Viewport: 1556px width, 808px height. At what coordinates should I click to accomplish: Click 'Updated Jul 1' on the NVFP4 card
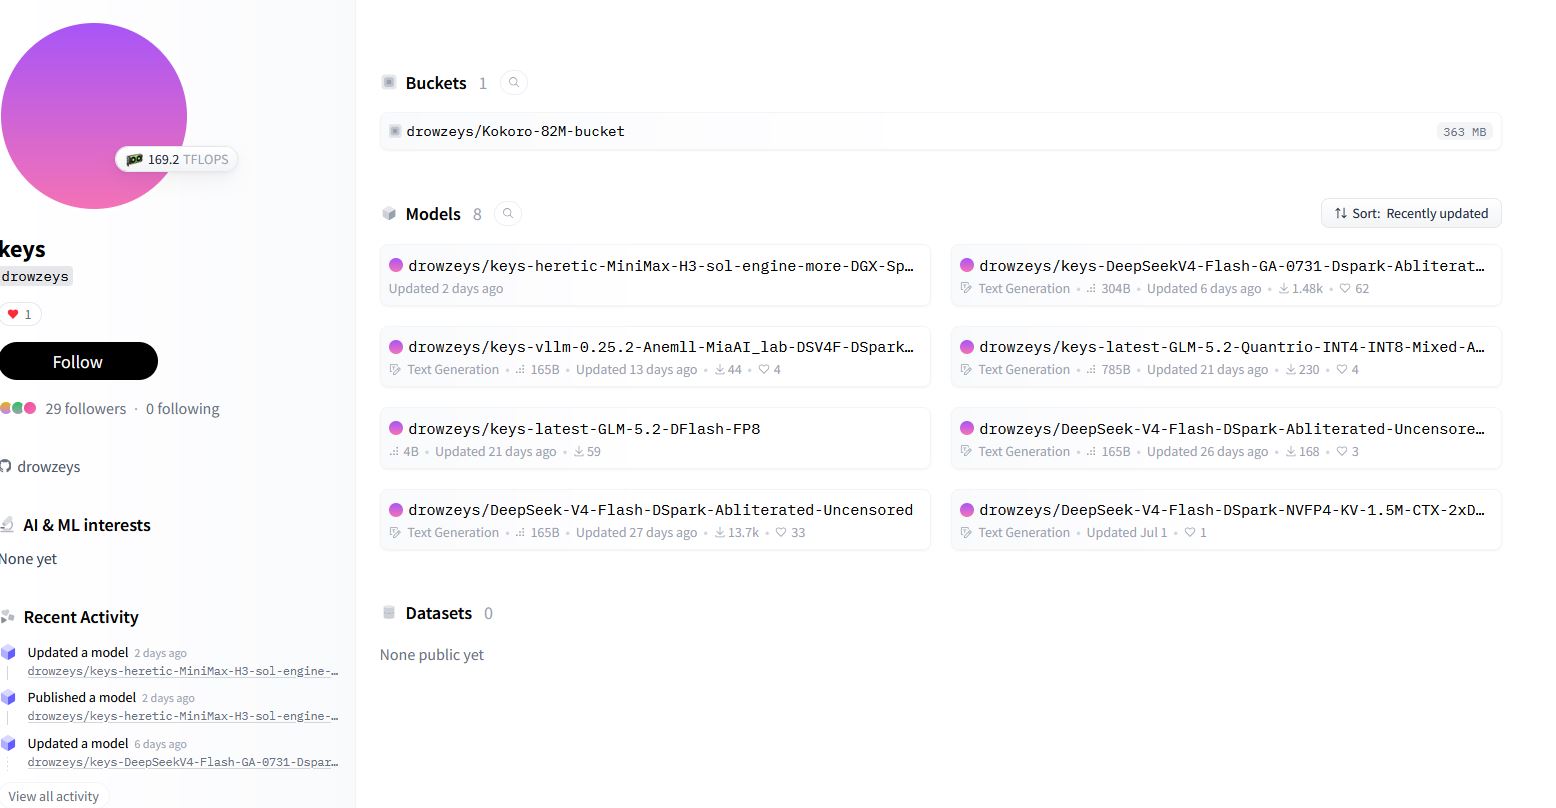pos(1127,532)
